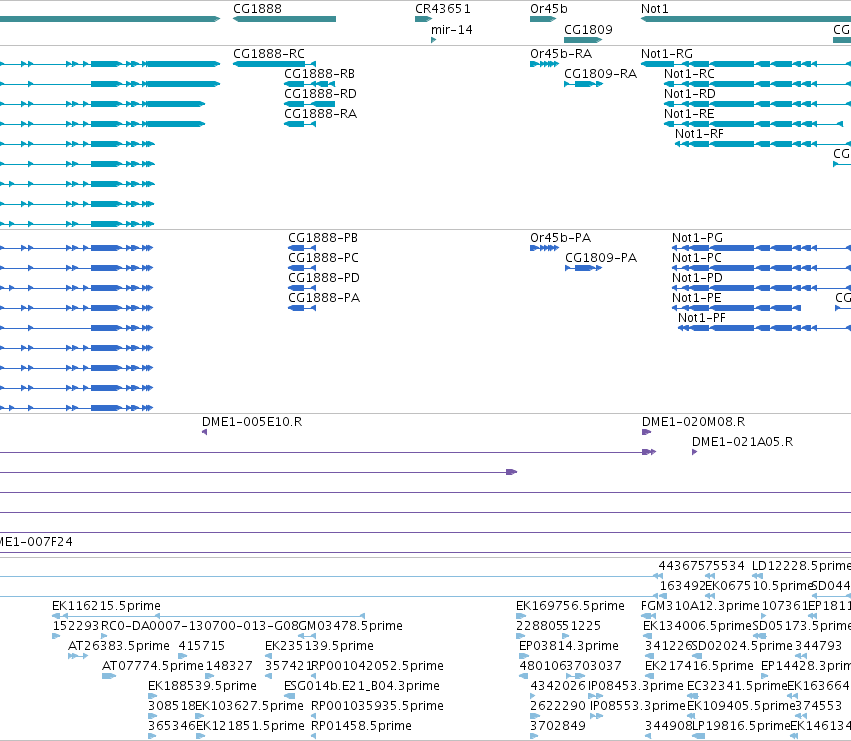The height and width of the screenshot is (741, 851).
Task: Click the CG1809-RA transcript
Action: point(583,84)
